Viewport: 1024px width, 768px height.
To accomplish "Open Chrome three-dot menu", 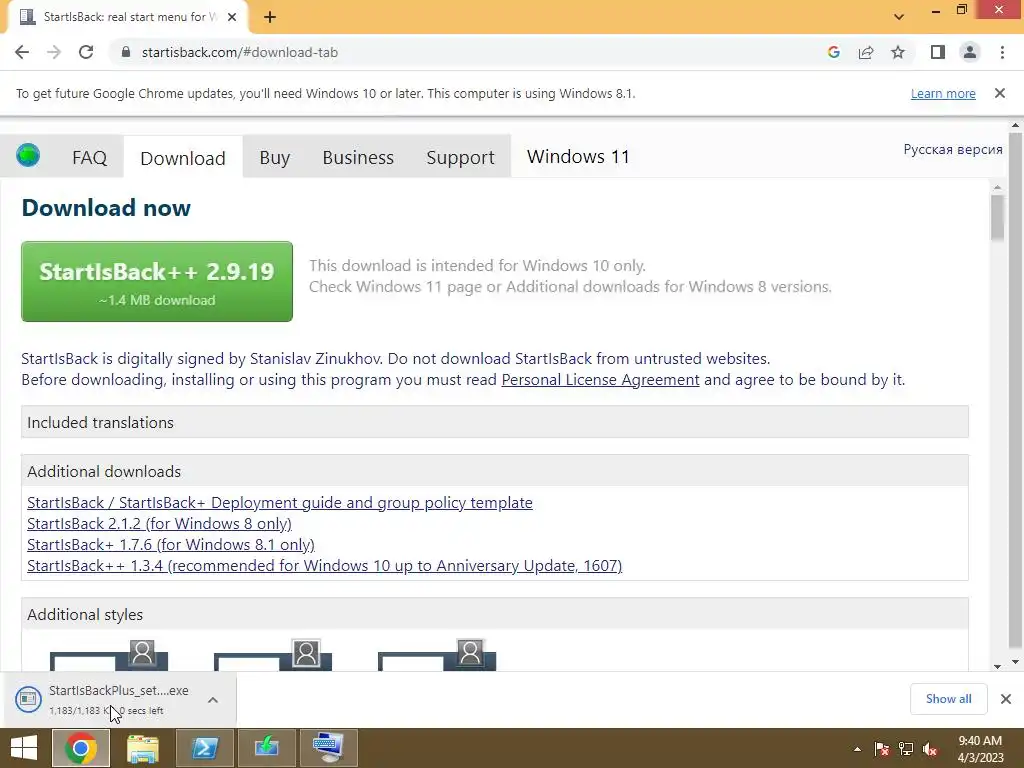I will tap(1002, 52).
